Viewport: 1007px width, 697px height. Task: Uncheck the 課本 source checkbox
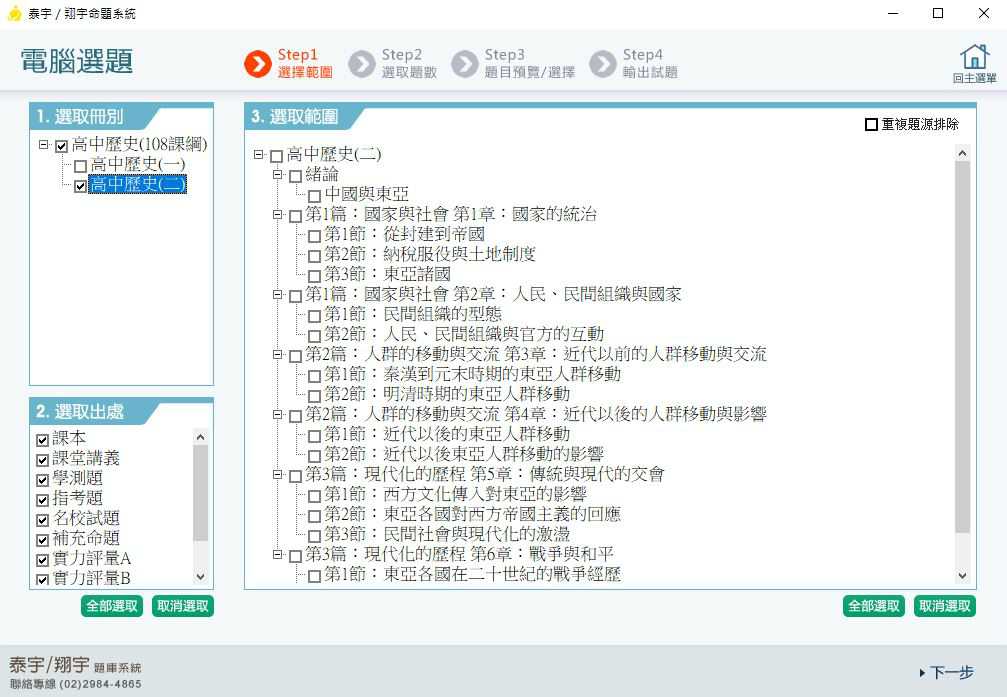[42, 440]
